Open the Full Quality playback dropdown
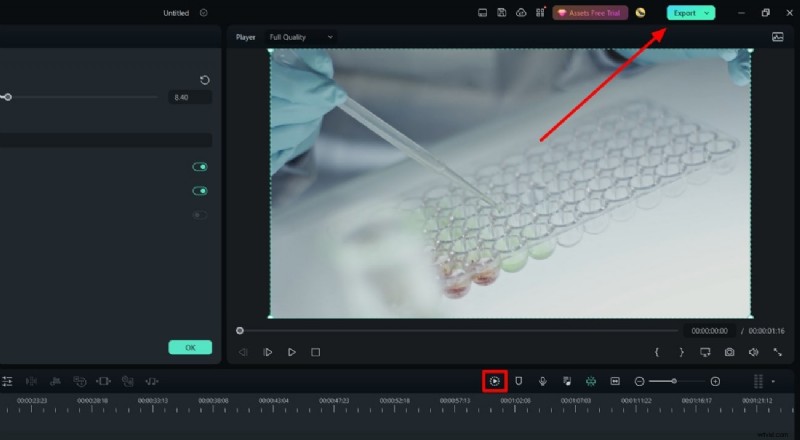 coord(301,37)
